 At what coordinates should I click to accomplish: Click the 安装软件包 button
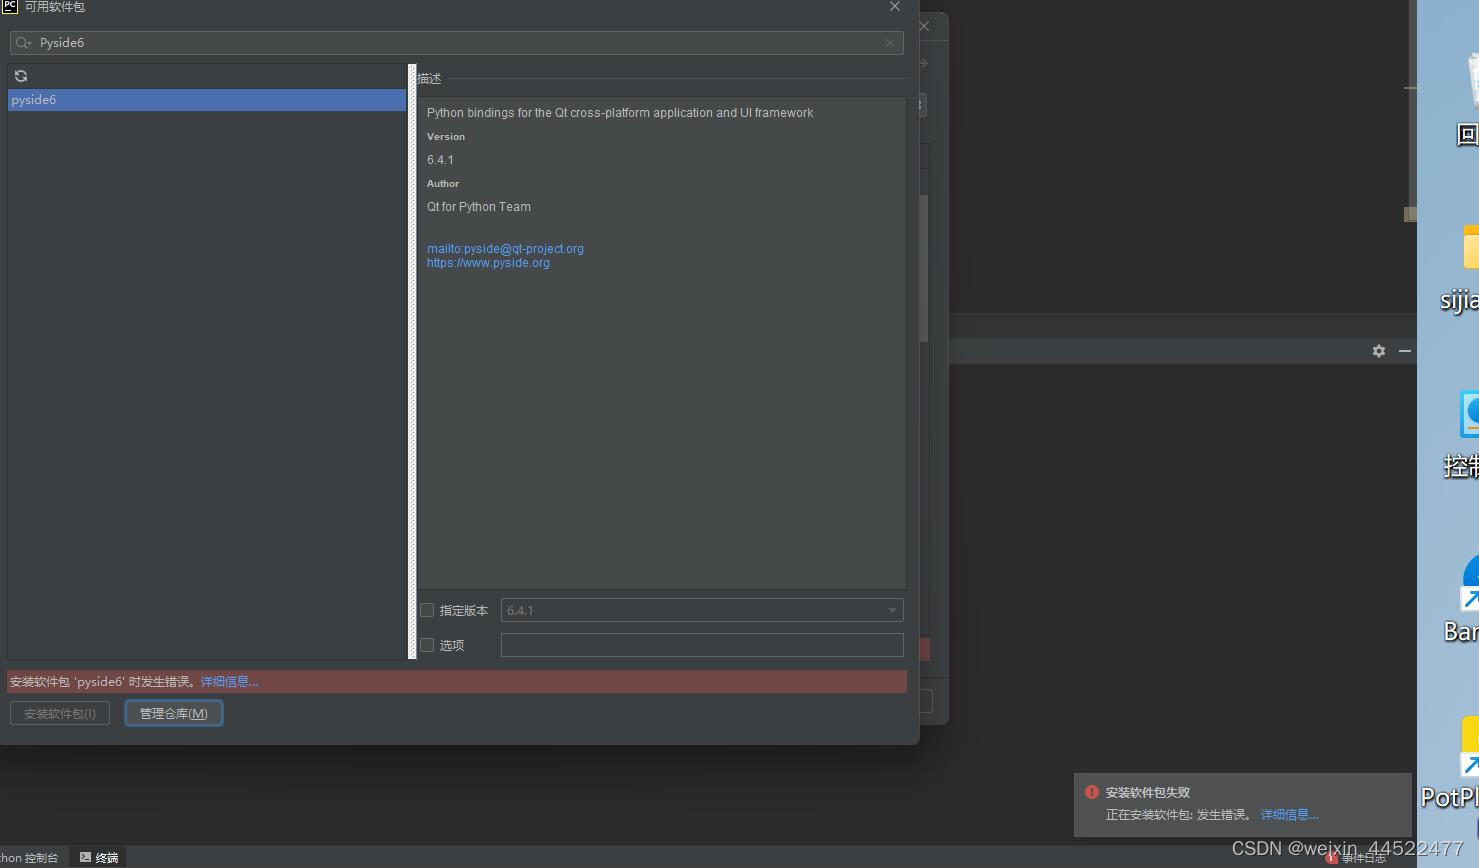pos(60,714)
